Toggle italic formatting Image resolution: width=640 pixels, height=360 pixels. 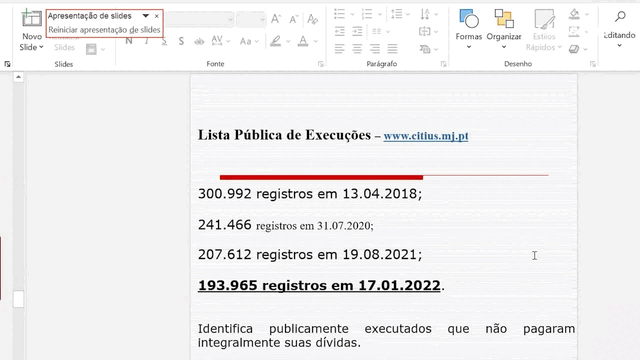[x=146, y=41]
